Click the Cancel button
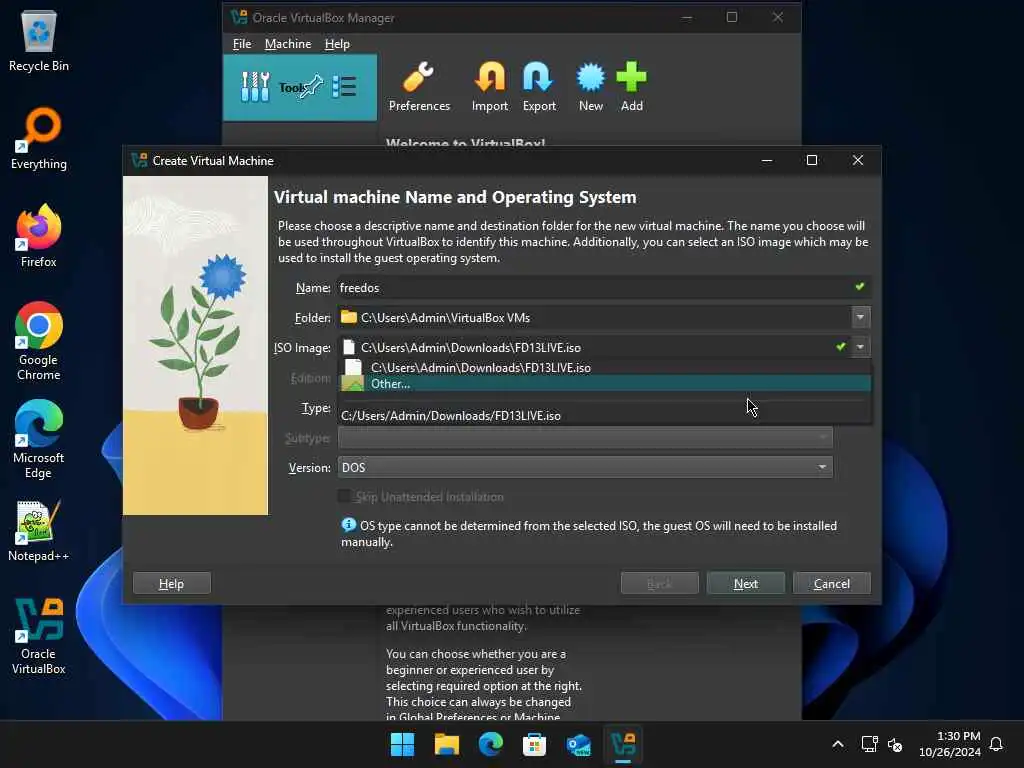Viewport: 1024px width, 768px height. 831,583
